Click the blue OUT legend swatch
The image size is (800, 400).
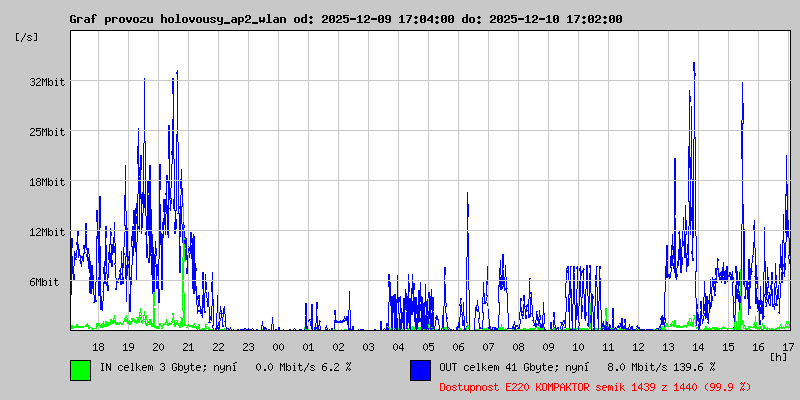420,370
